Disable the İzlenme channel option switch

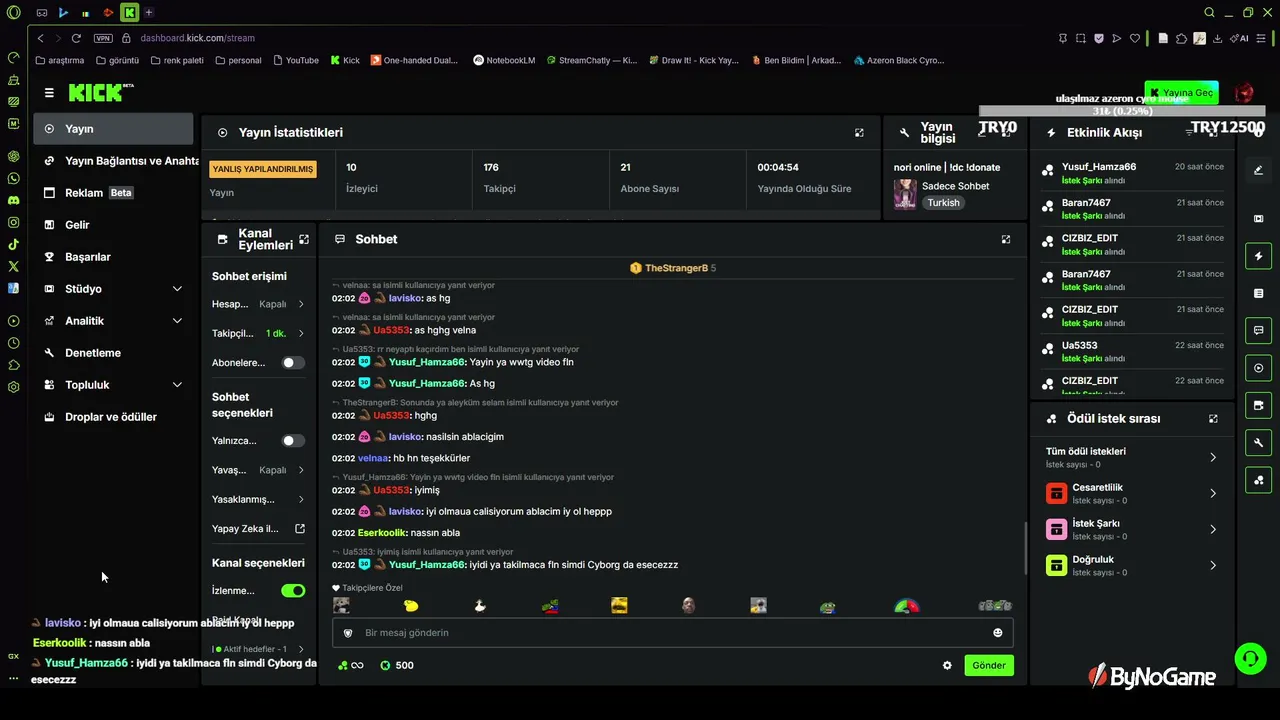point(293,591)
